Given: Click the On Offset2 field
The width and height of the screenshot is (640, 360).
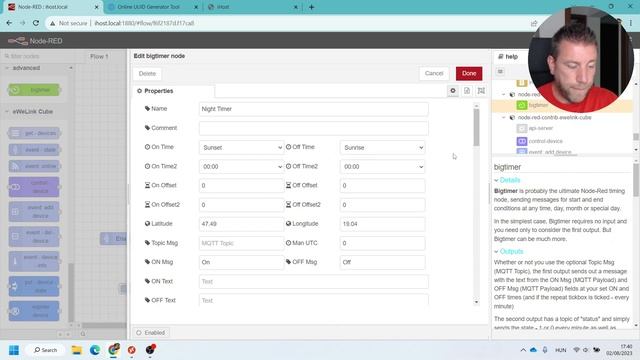Looking at the screenshot, I should pyautogui.click(x=241, y=205).
